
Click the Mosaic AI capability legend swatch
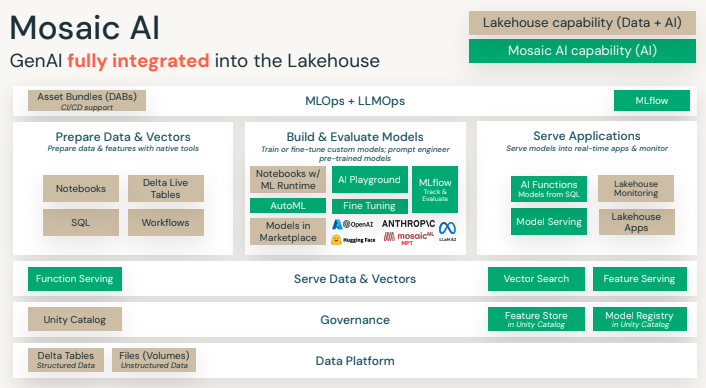coord(582,51)
